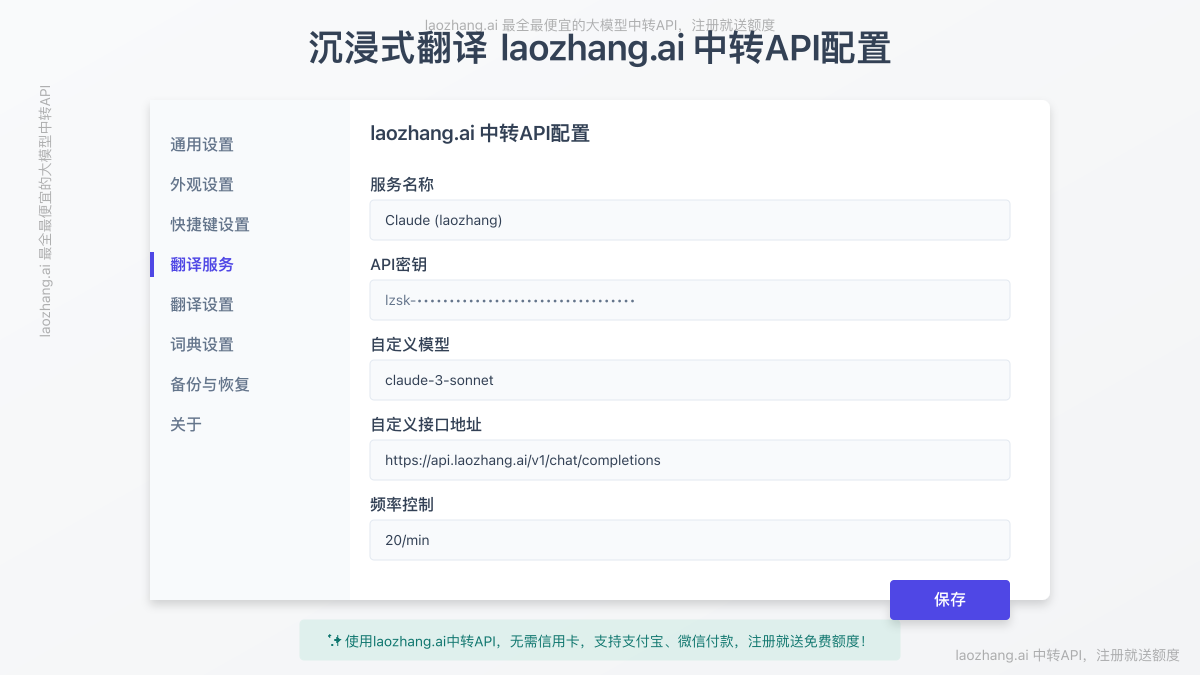Open 词典设置 in the sidebar
The height and width of the screenshot is (675, 1200).
click(x=202, y=344)
